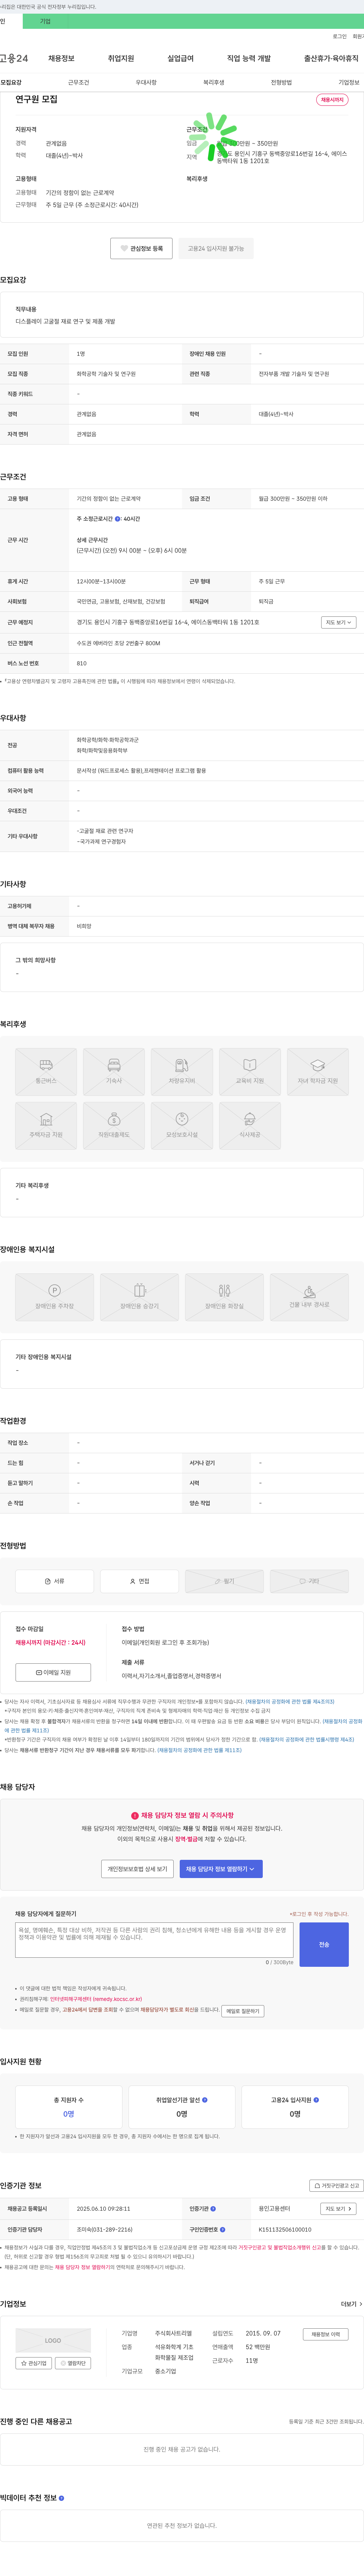
Task: Click info icon next to 주 소정근로시간
Action: 118,519
